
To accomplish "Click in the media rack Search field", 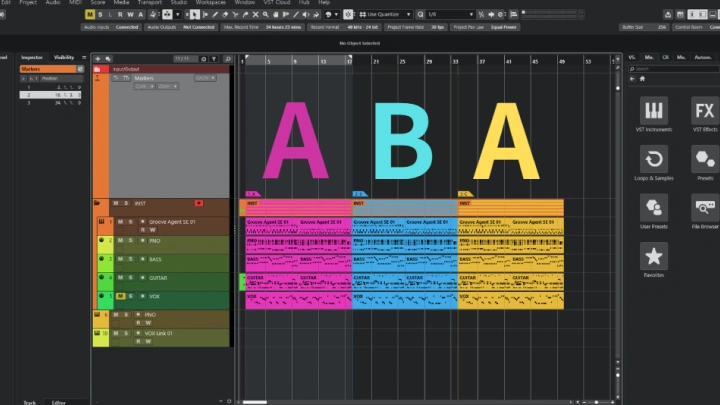I will click(x=674, y=69).
